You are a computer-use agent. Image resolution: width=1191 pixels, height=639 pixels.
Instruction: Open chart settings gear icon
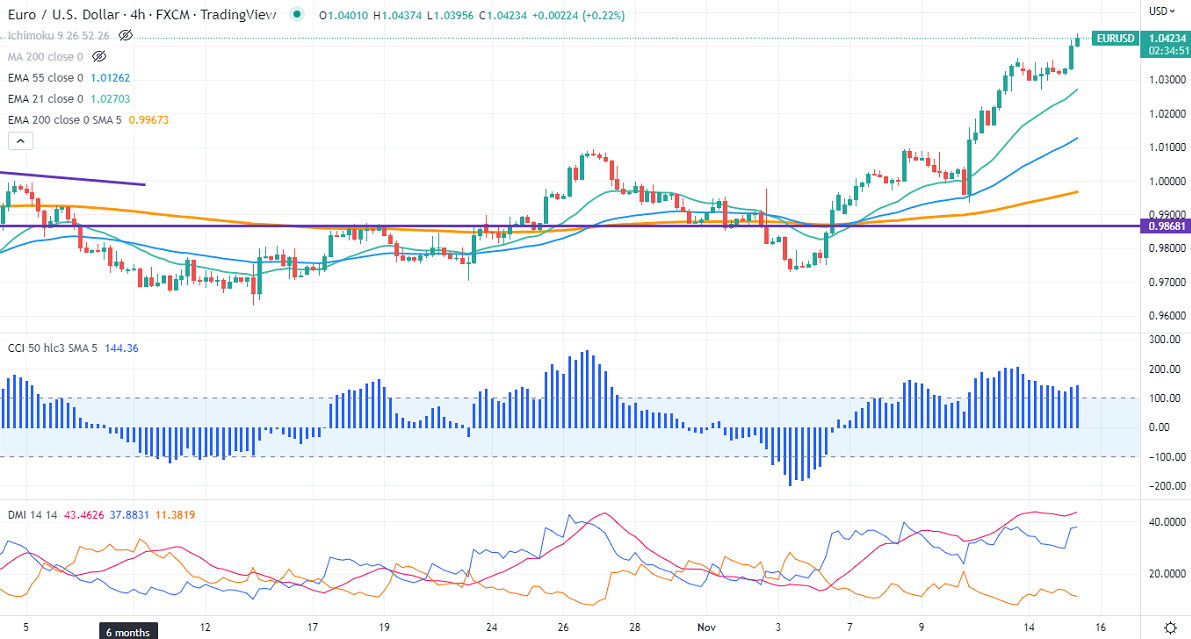[1171, 627]
